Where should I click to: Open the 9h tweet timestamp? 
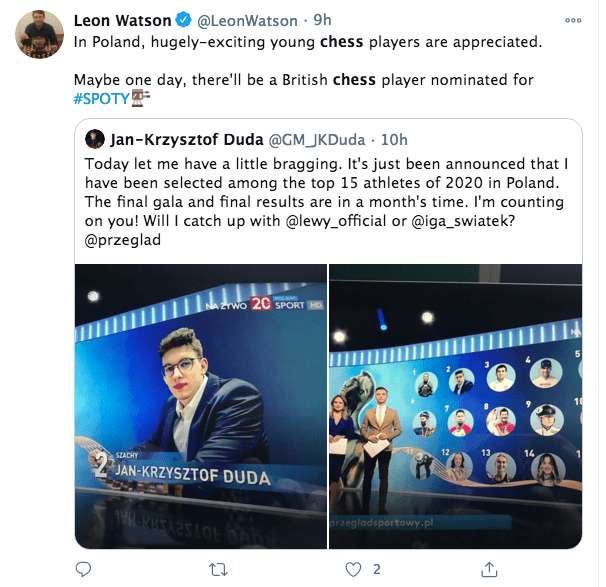coord(322,20)
